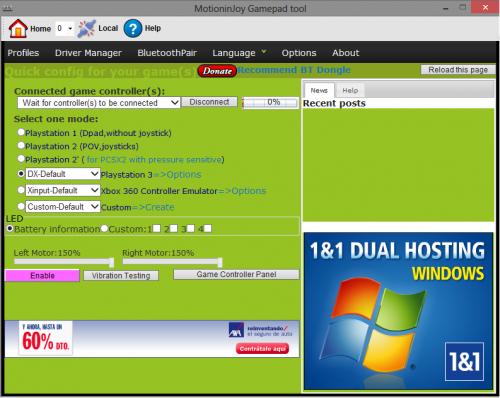Check custom LED checkbox 4

tap(208, 228)
